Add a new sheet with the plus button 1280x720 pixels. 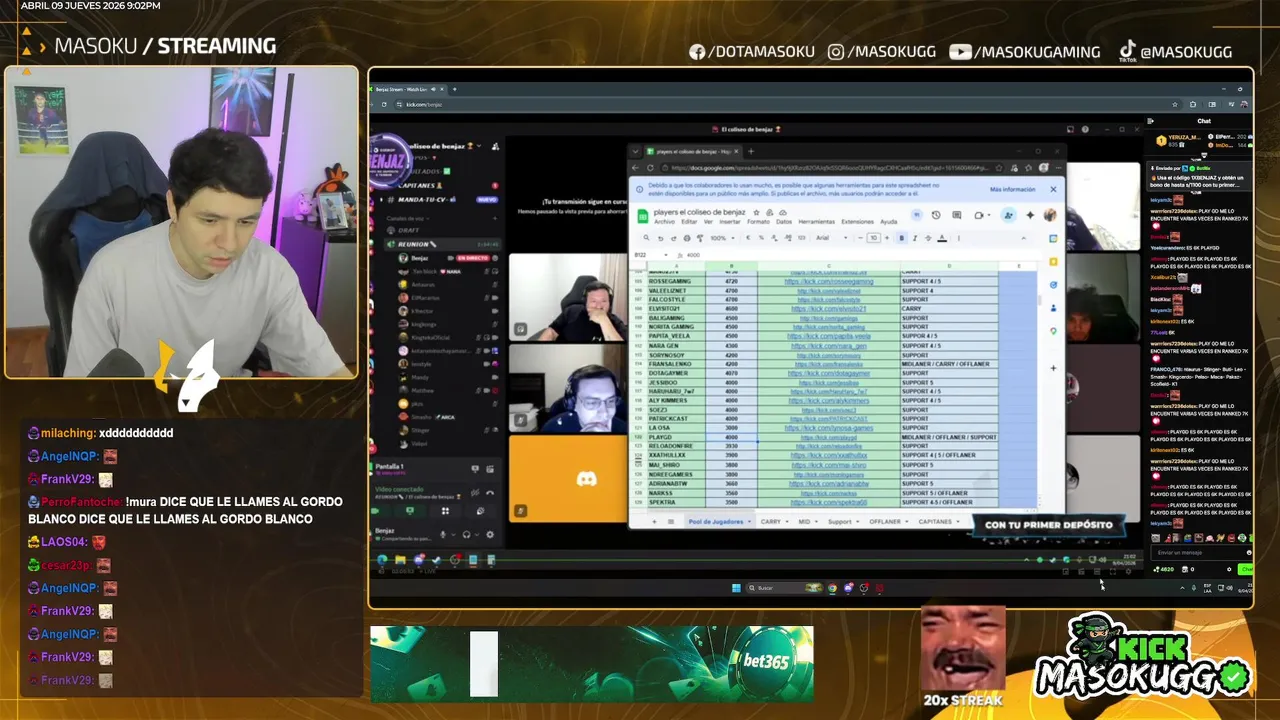point(654,521)
